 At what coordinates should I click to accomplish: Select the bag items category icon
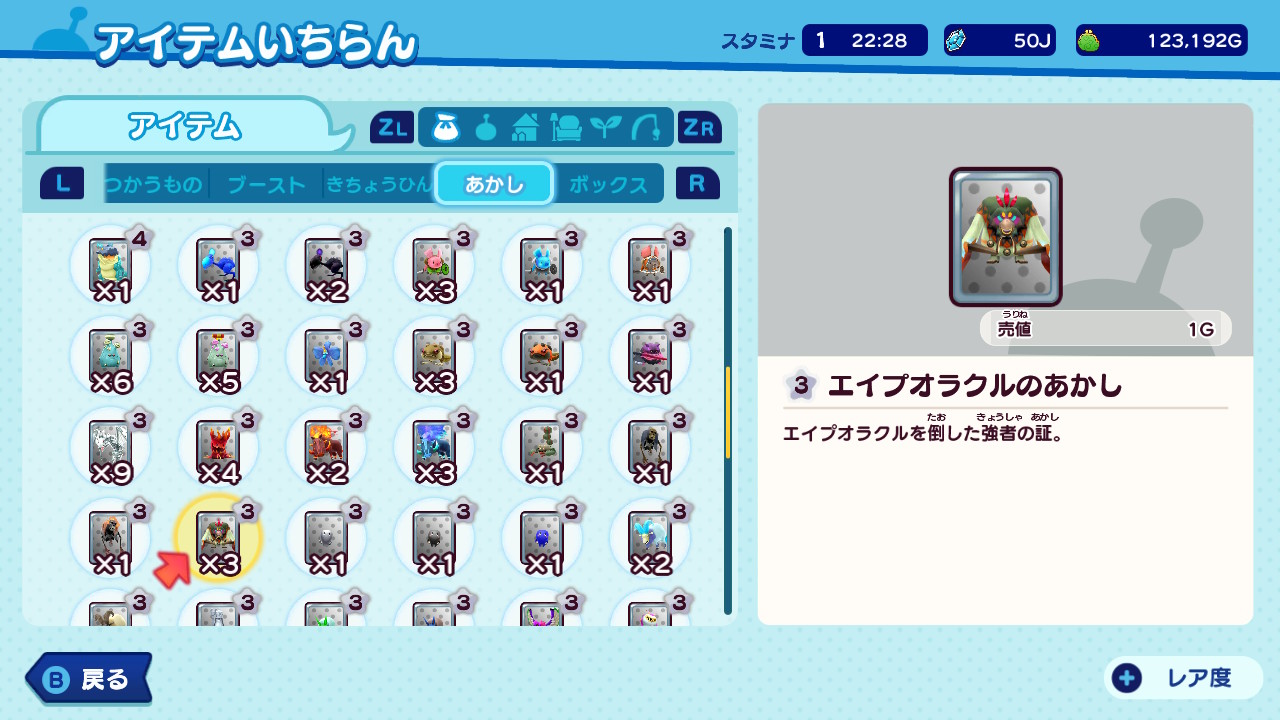click(445, 128)
